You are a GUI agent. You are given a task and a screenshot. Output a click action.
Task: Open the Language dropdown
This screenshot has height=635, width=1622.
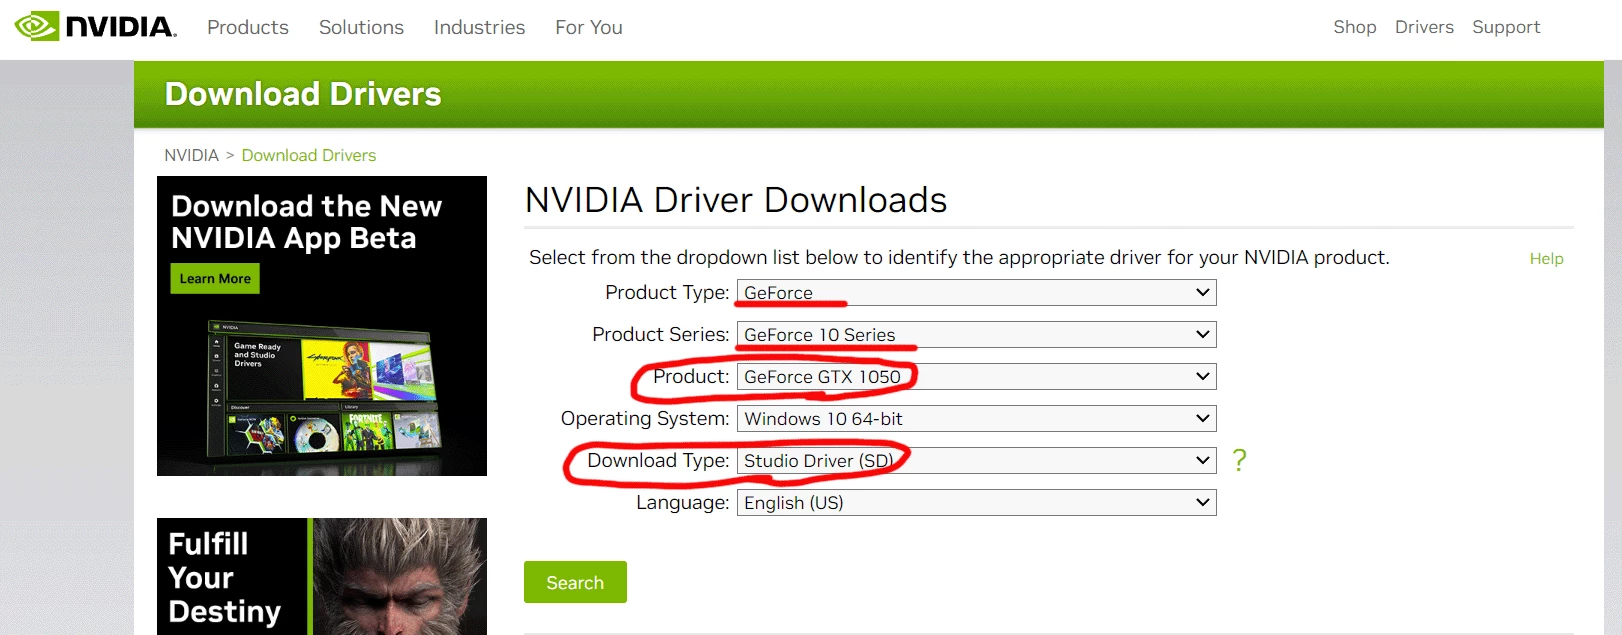point(976,503)
